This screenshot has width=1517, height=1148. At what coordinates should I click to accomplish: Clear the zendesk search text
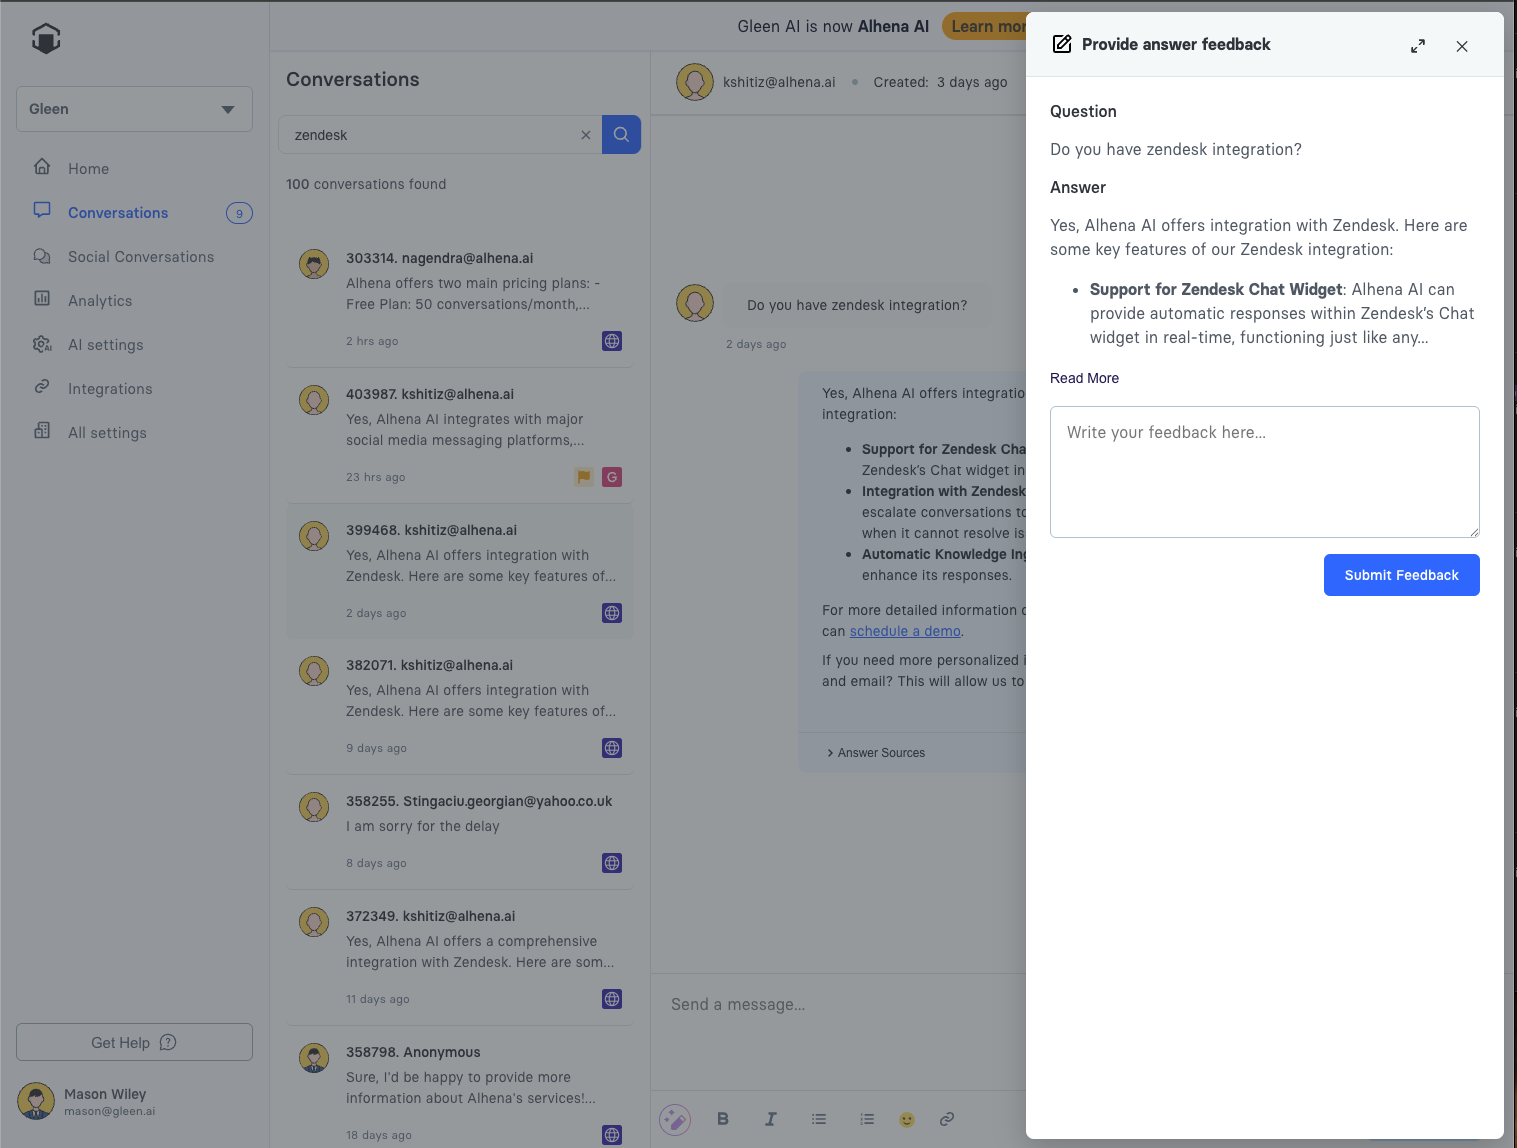[586, 135]
